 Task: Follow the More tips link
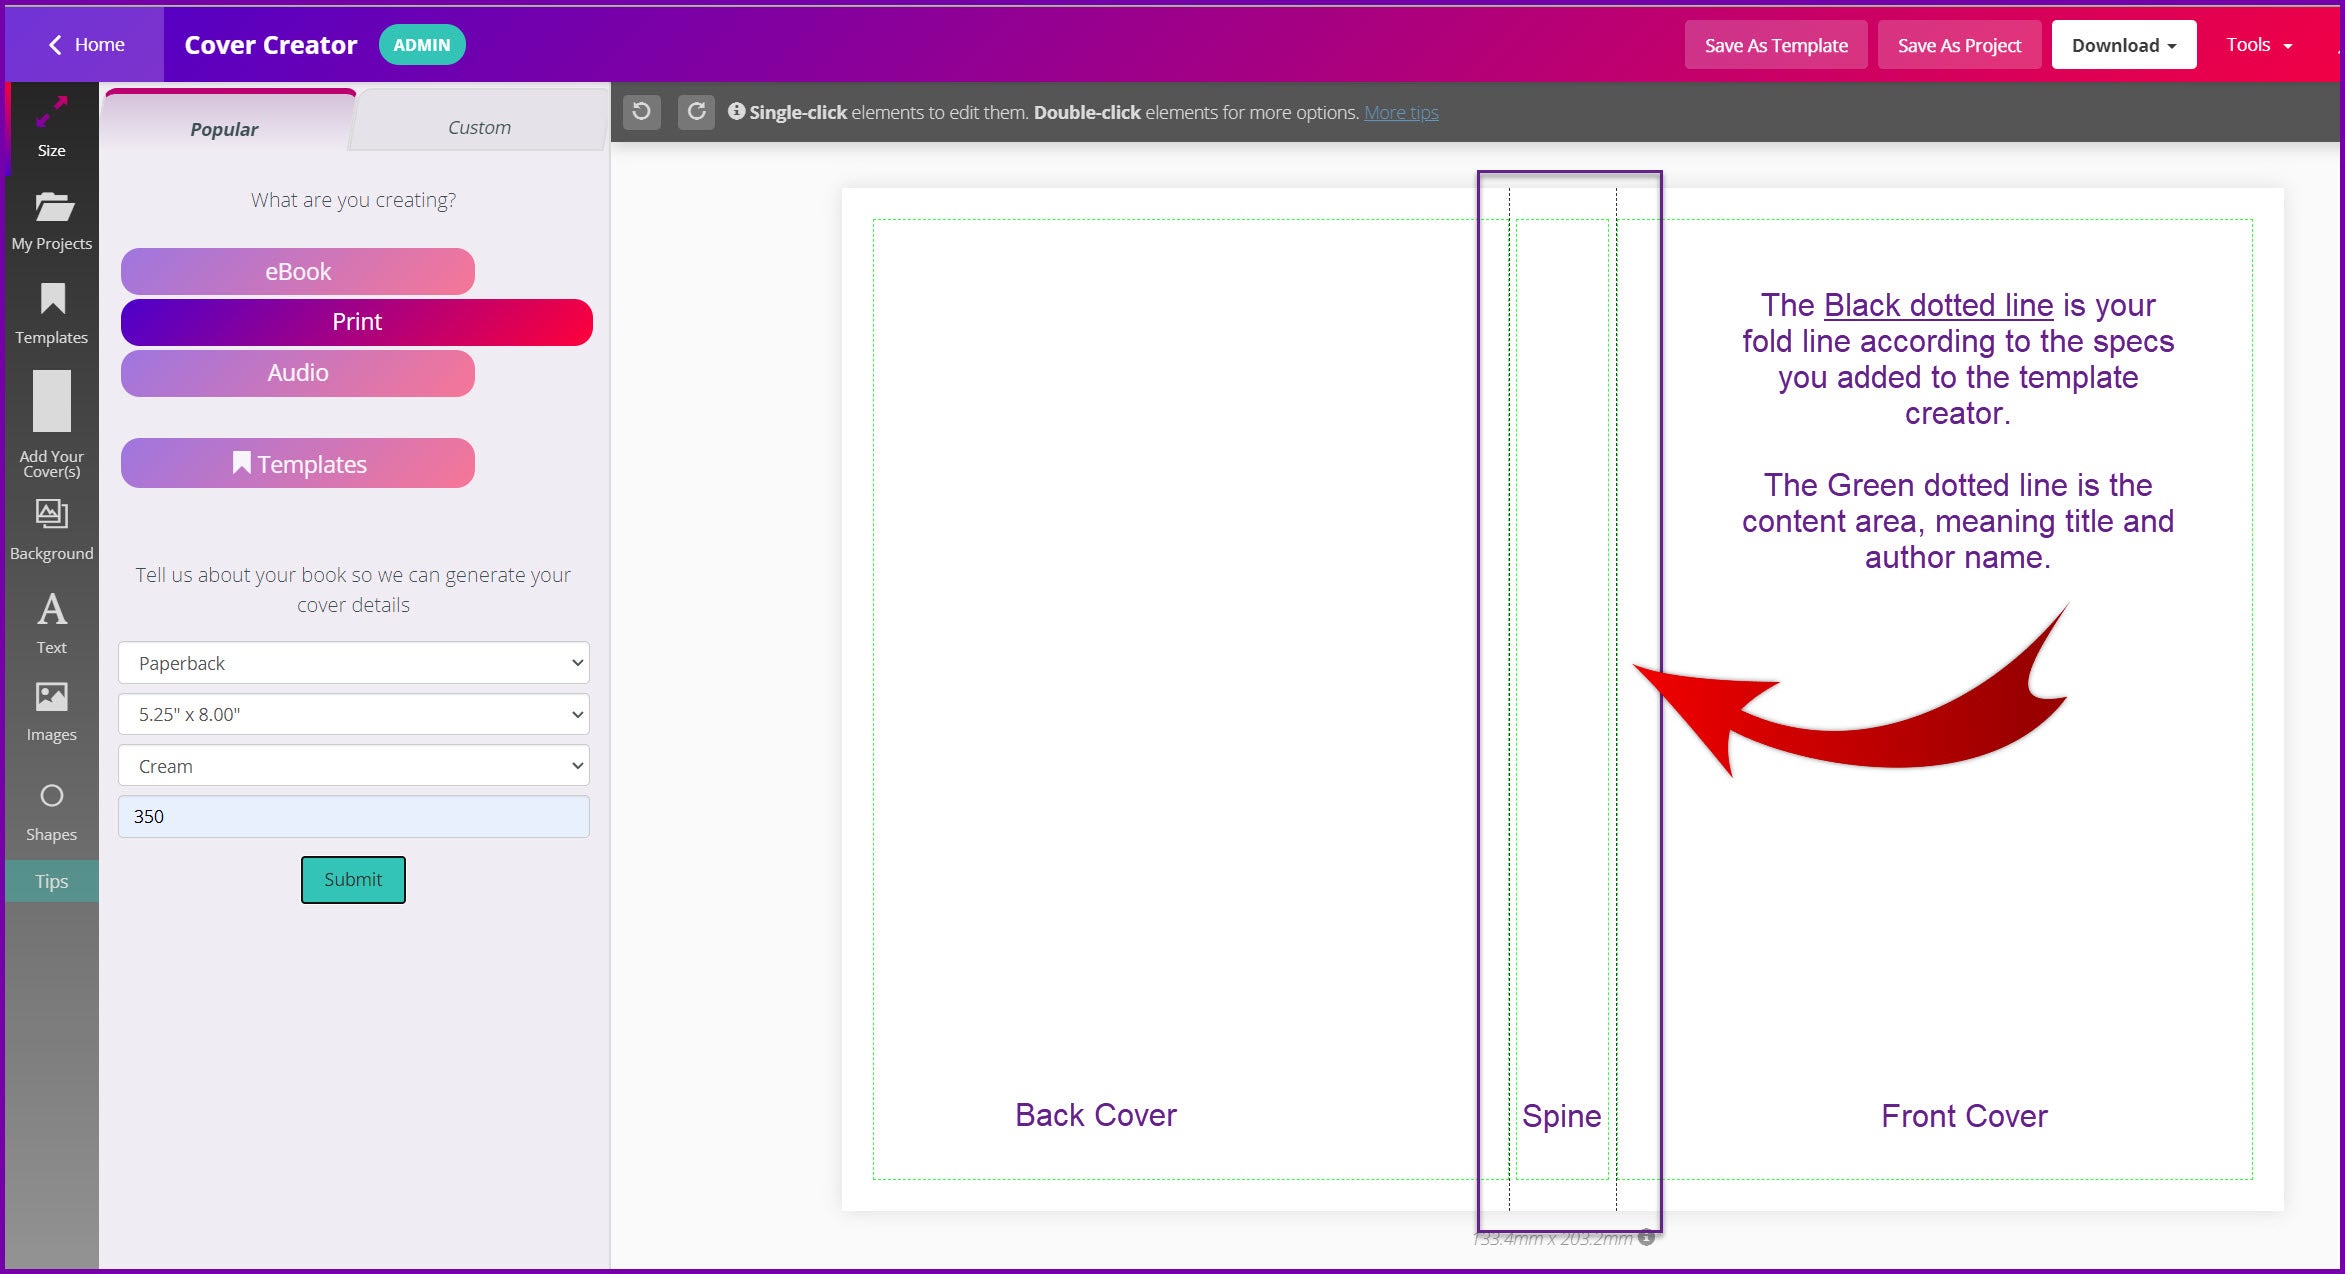[x=1400, y=112]
